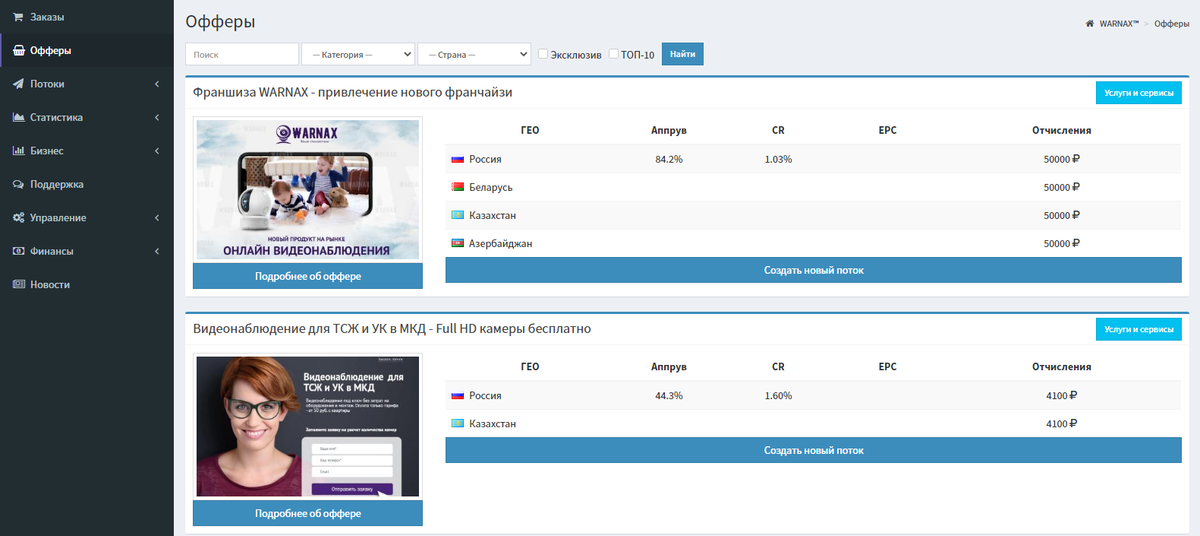Click the area chart icon beside Статистика
Image resolution: width=1200 pixels, height=536 pixels.
(x=18, y=117)
